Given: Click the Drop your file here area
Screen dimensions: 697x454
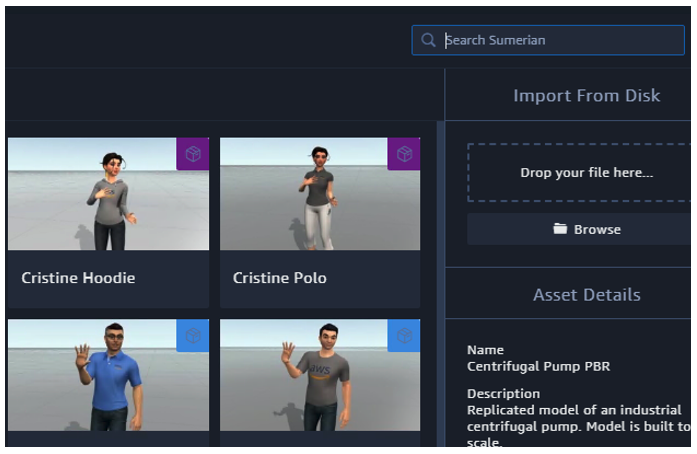Looking at the screenshot, I should coord(580,173).
